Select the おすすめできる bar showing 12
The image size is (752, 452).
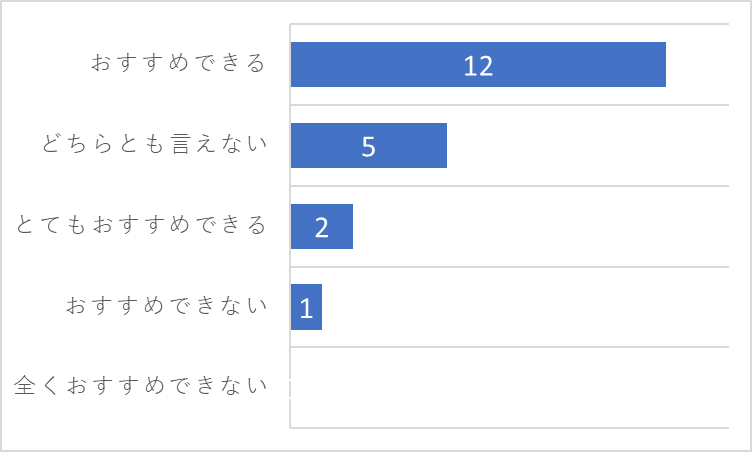tap(478, 64)
